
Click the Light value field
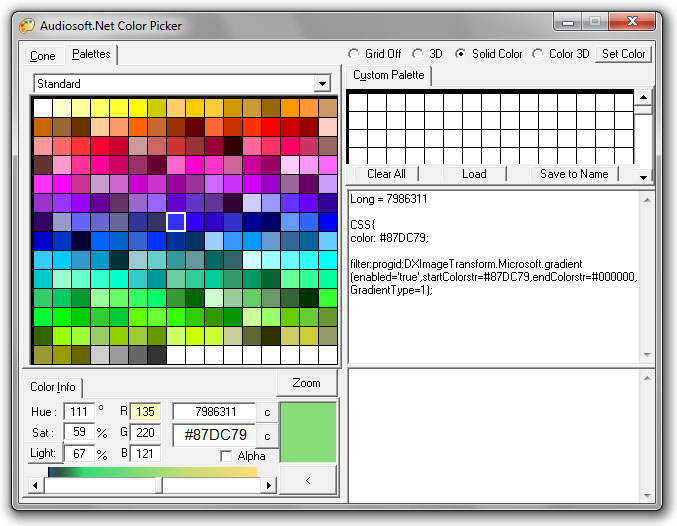[x=79, y=453]
